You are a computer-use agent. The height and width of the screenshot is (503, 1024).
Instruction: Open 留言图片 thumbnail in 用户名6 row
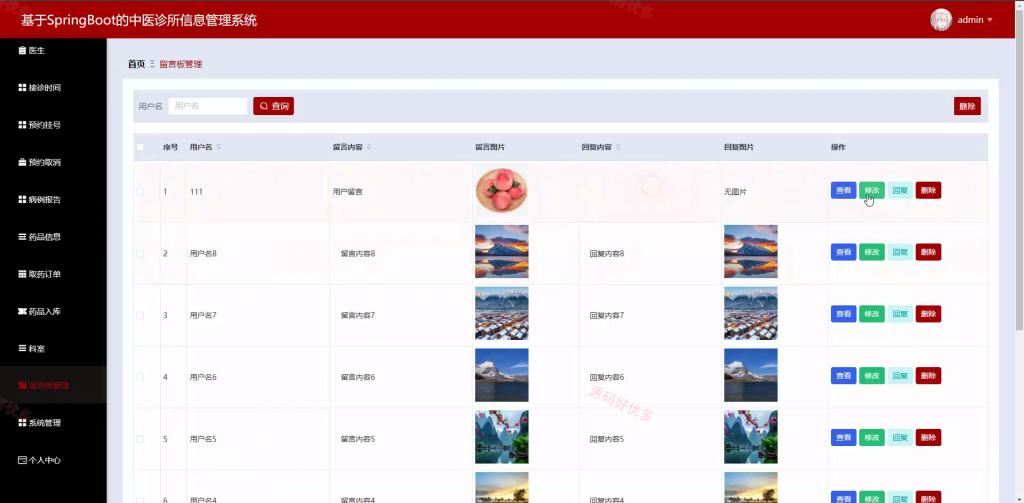(502, 375)
